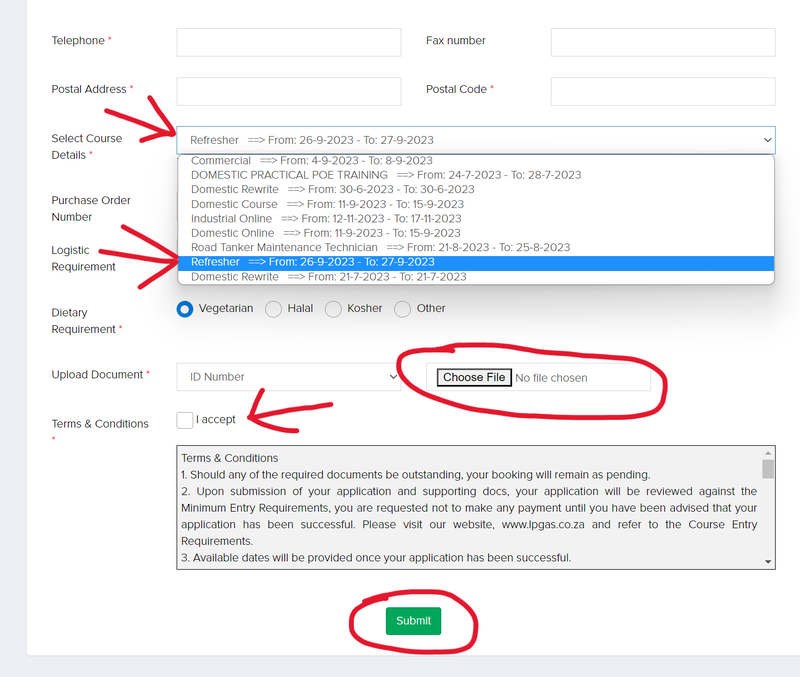
Task: Pick Domestic Course 11-9-2023 option
Action: tap(327, 204)
